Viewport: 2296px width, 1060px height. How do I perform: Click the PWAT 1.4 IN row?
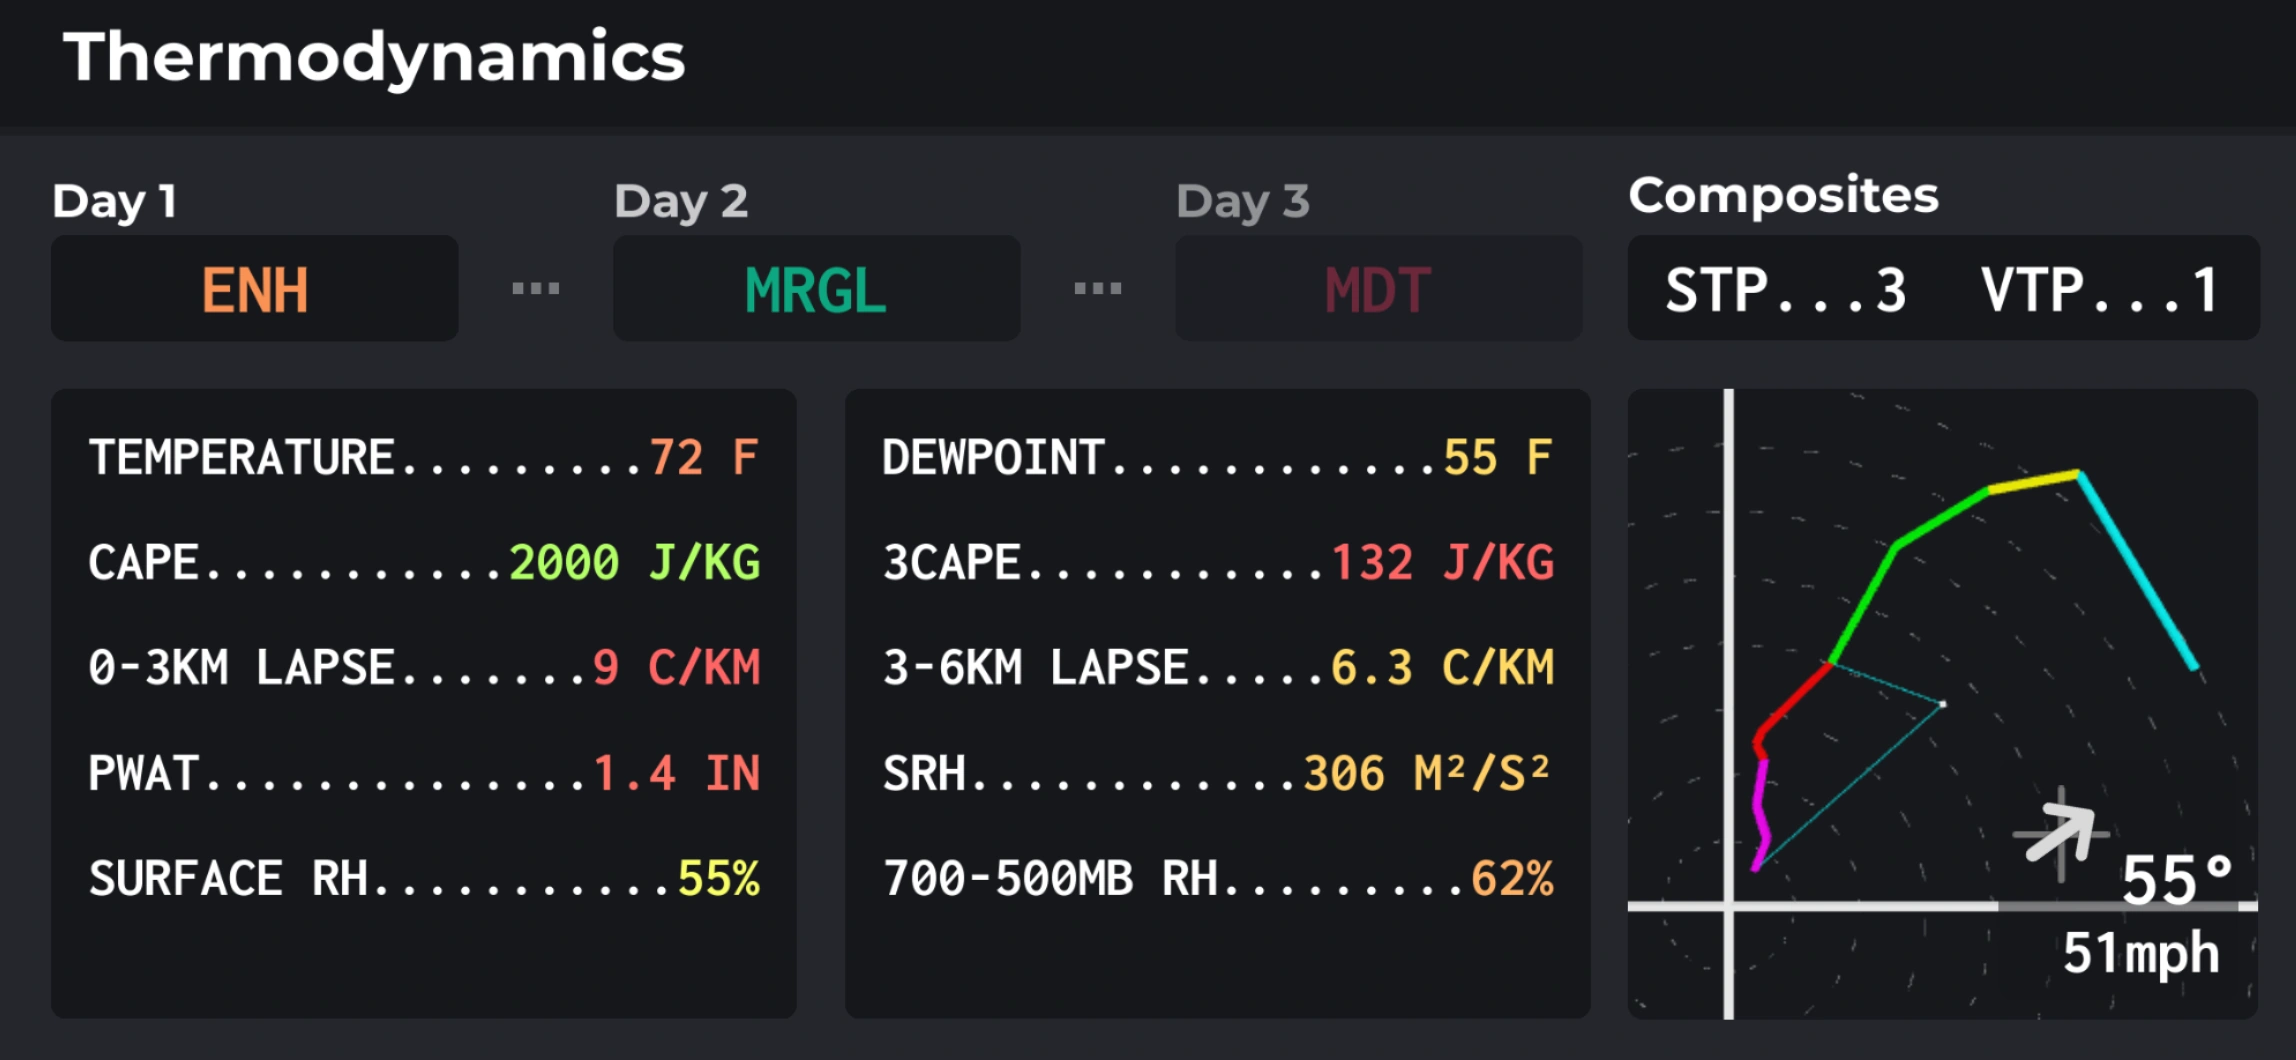(424, 773)
